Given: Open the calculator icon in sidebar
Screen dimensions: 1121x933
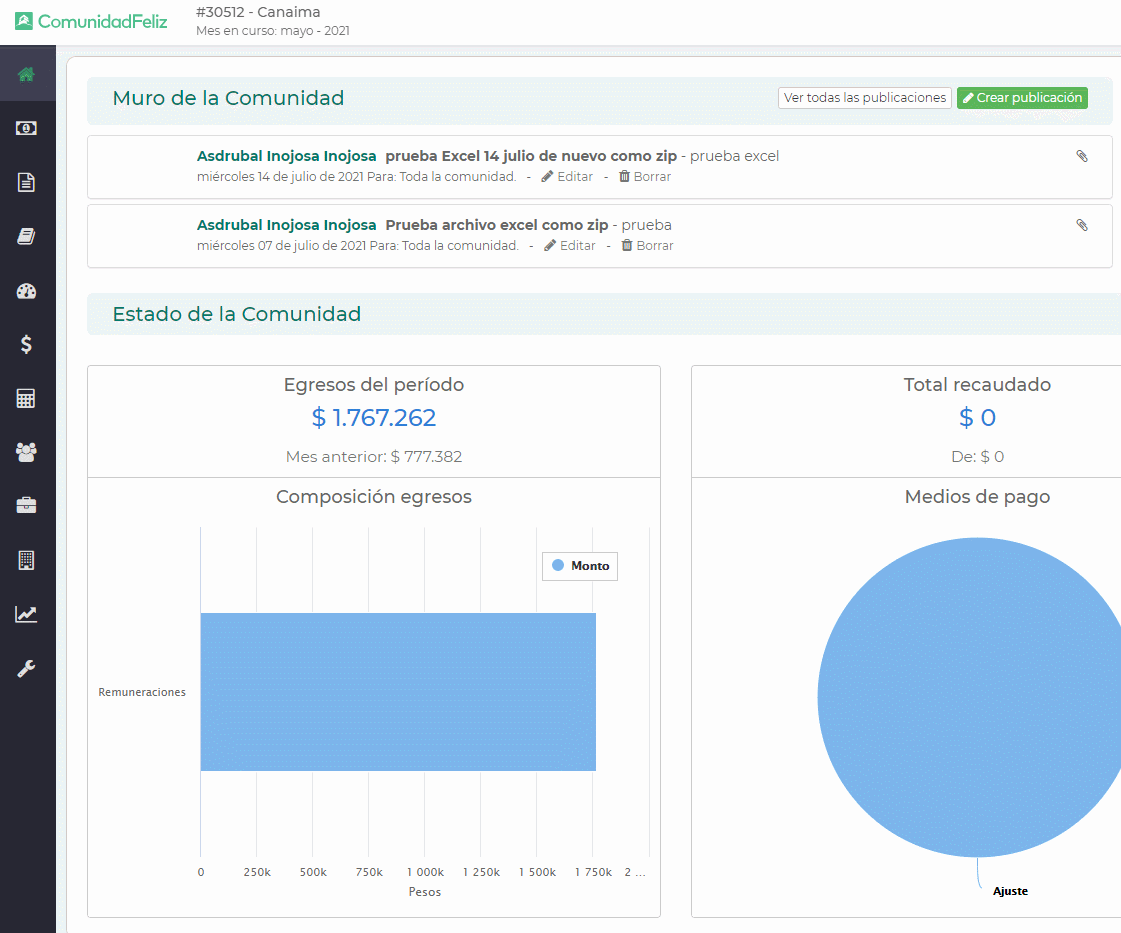Looking at the screenshot, I should [26, 398].
